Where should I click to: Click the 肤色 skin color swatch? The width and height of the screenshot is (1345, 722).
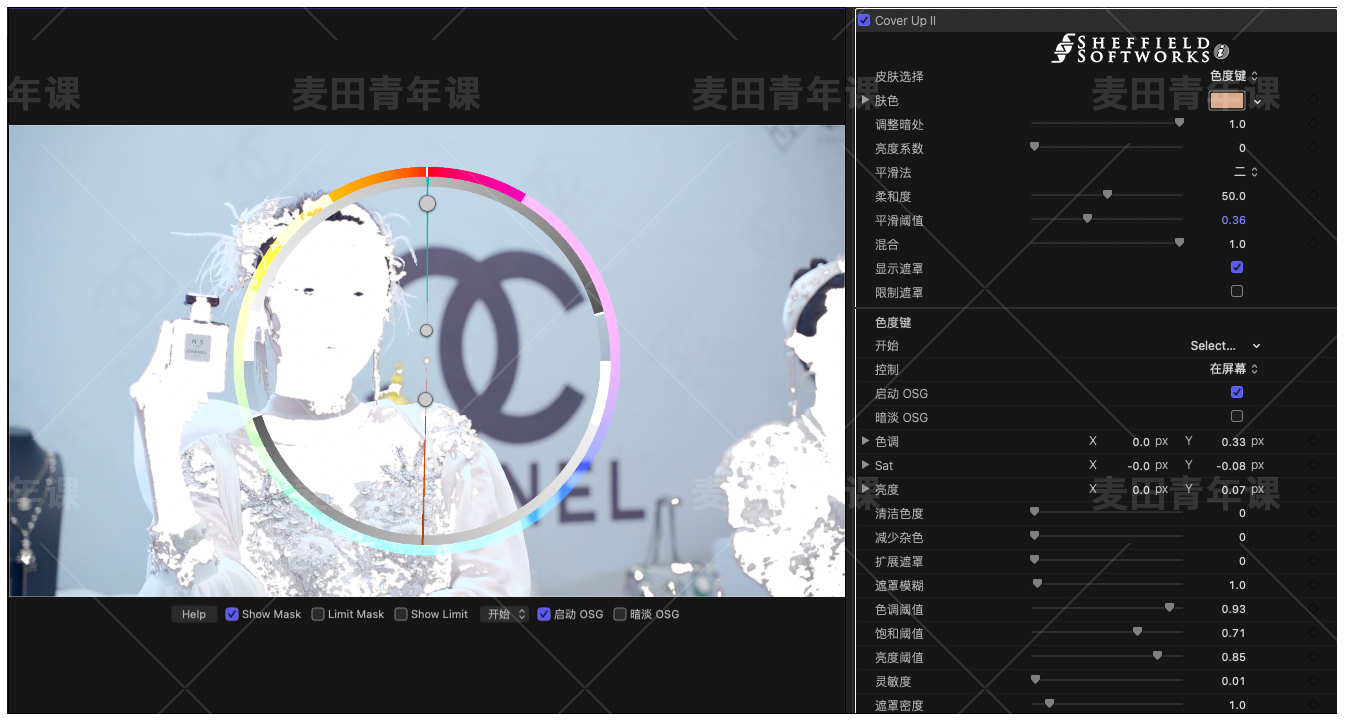(1227, 101)
